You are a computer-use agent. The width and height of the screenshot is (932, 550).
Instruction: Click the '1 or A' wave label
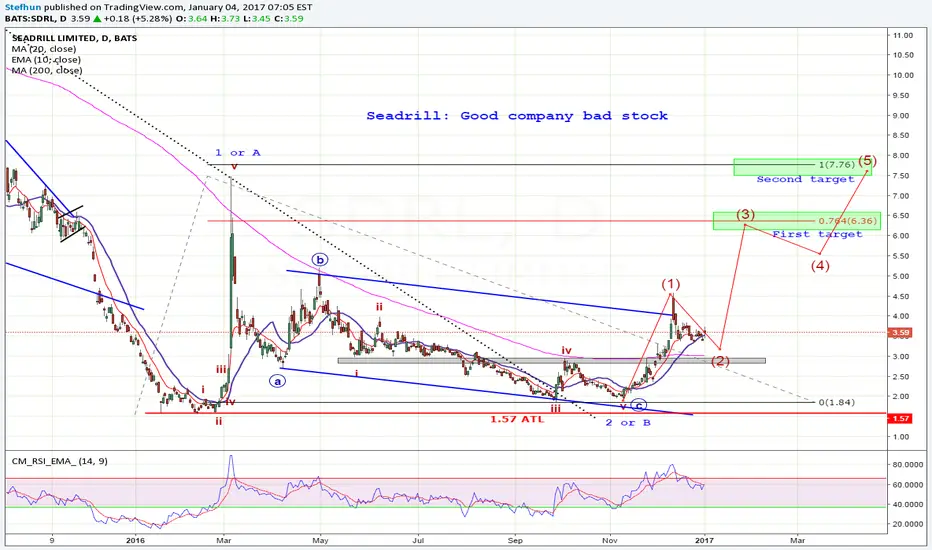click(238, 153)
